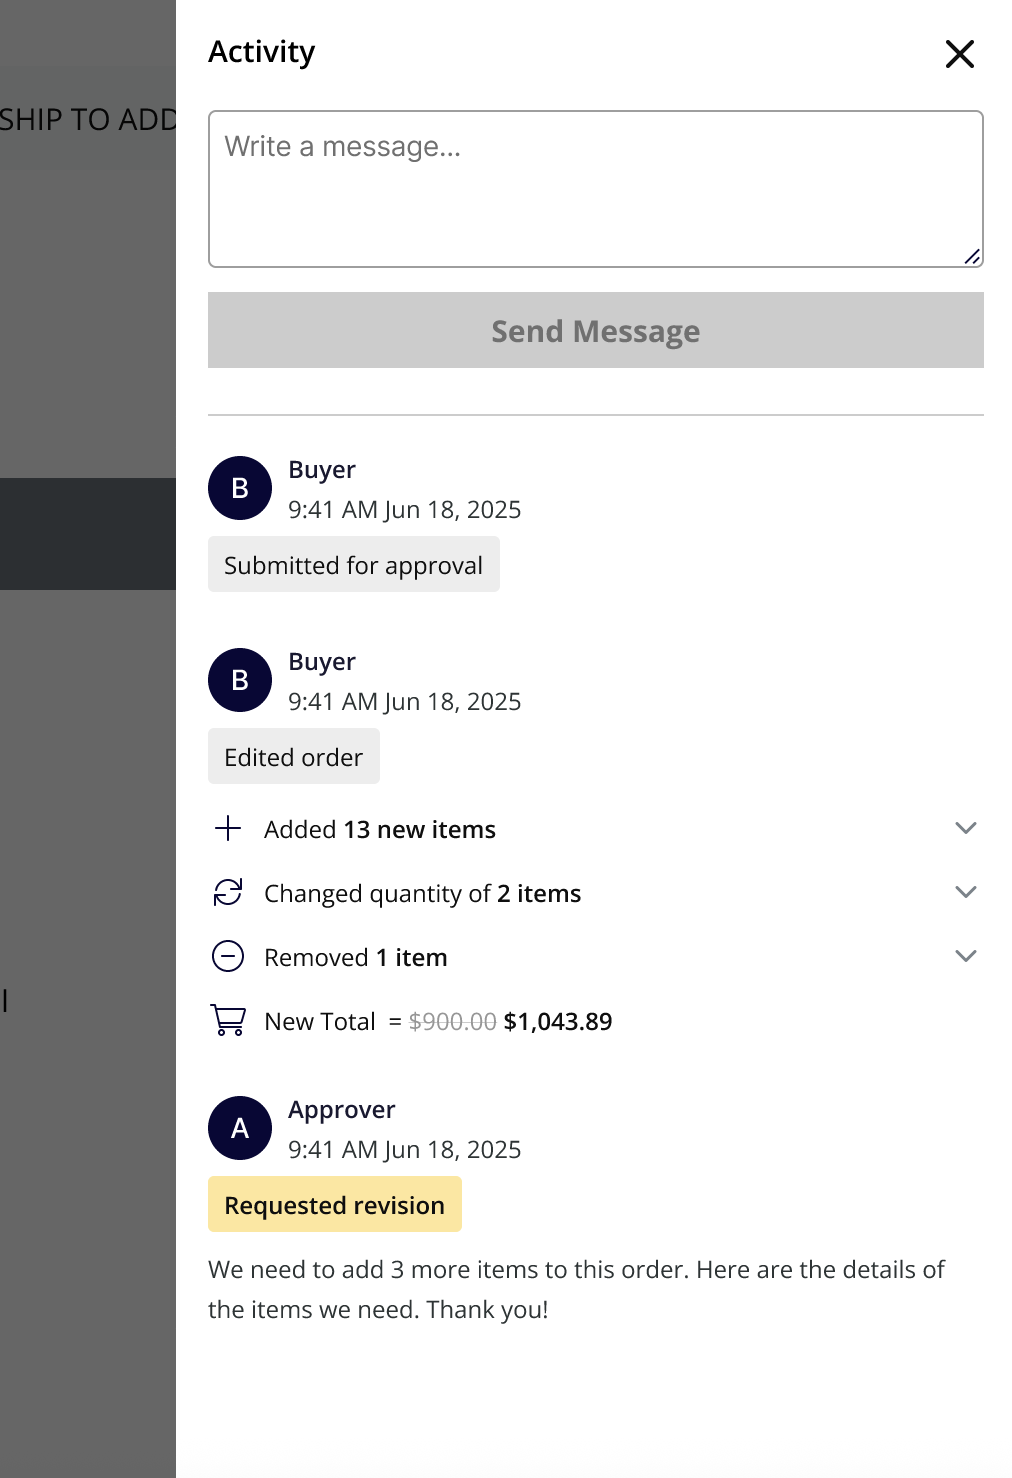Viewport: 1012px width, 1478px height.
Task: Click the plus icon next to Added items
Action: click(x=228, y=828)
